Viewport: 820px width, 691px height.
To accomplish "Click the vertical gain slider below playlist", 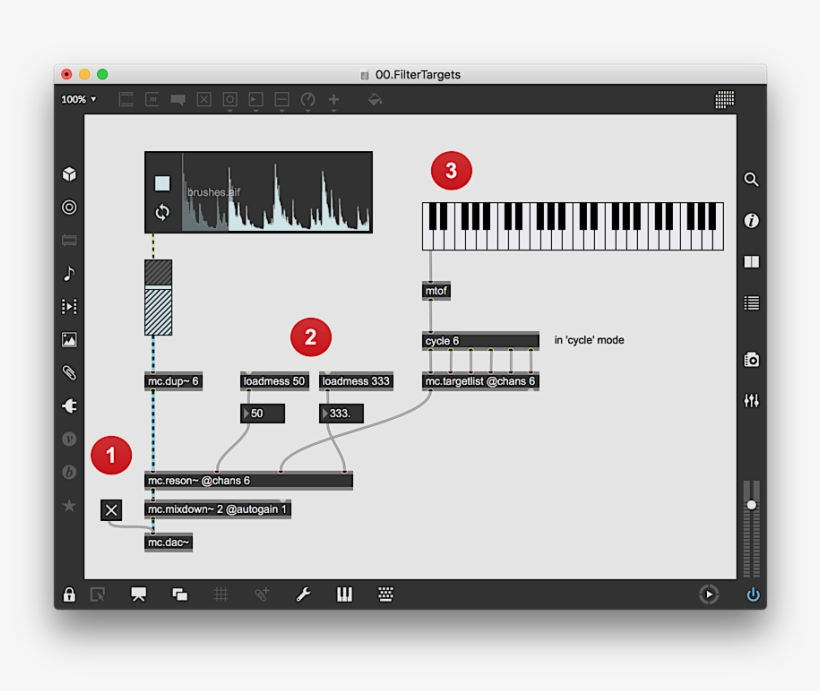I will coord(158,298).
